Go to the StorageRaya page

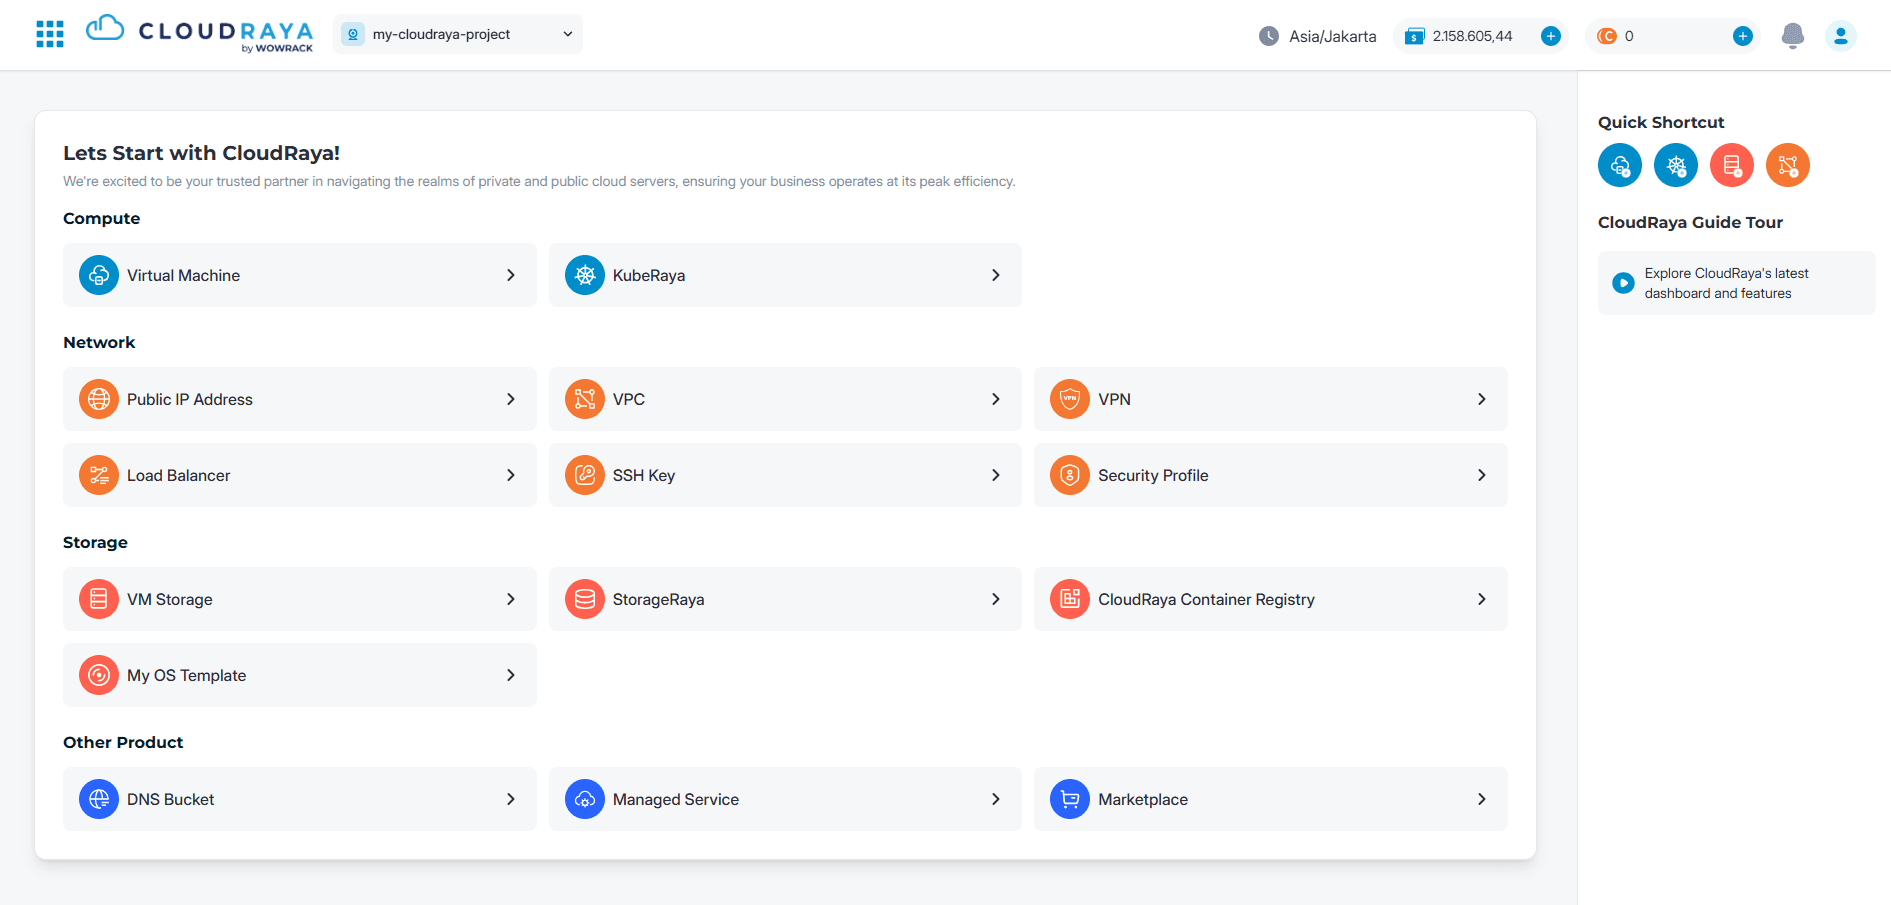[x=784, y=599]
